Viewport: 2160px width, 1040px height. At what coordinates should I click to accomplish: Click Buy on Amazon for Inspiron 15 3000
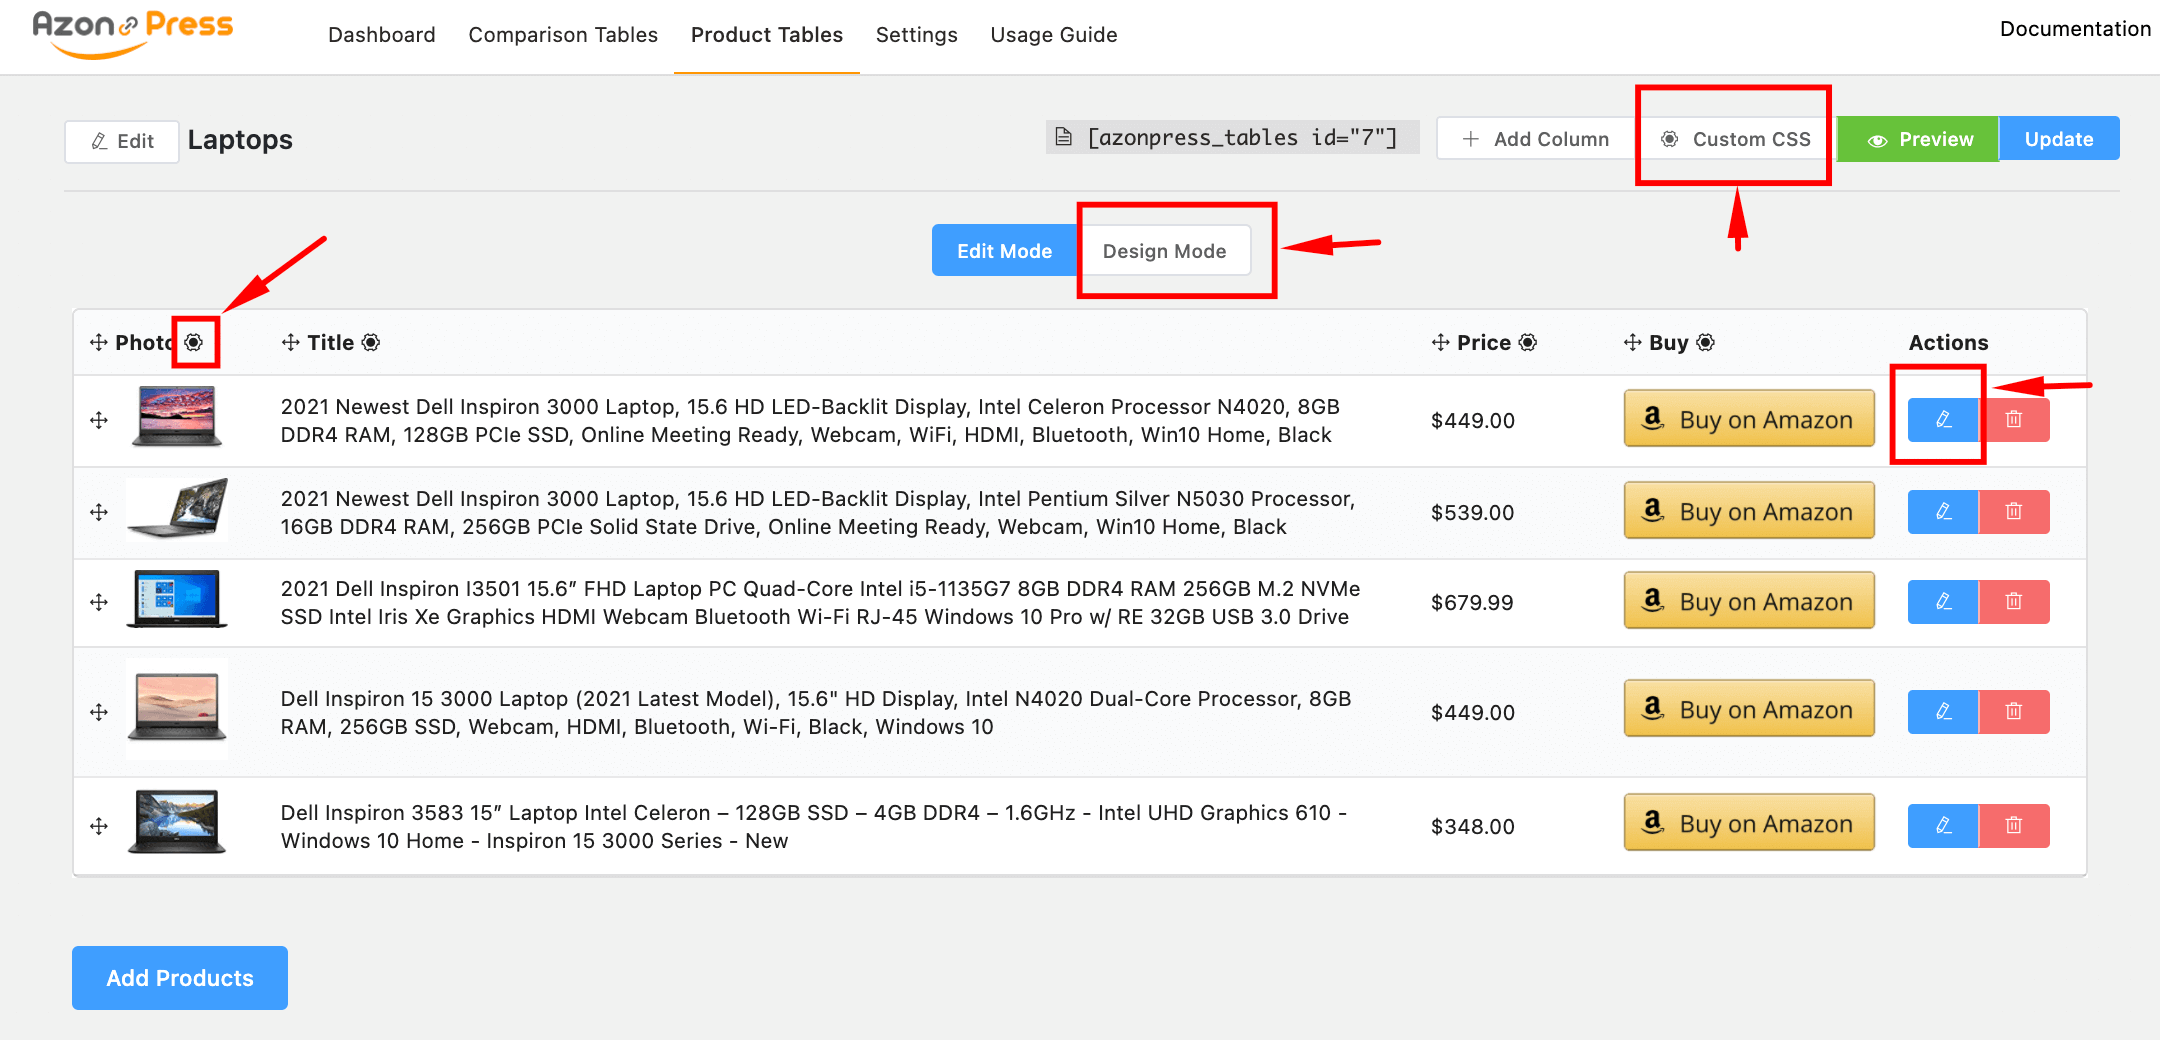[1749, 709]
